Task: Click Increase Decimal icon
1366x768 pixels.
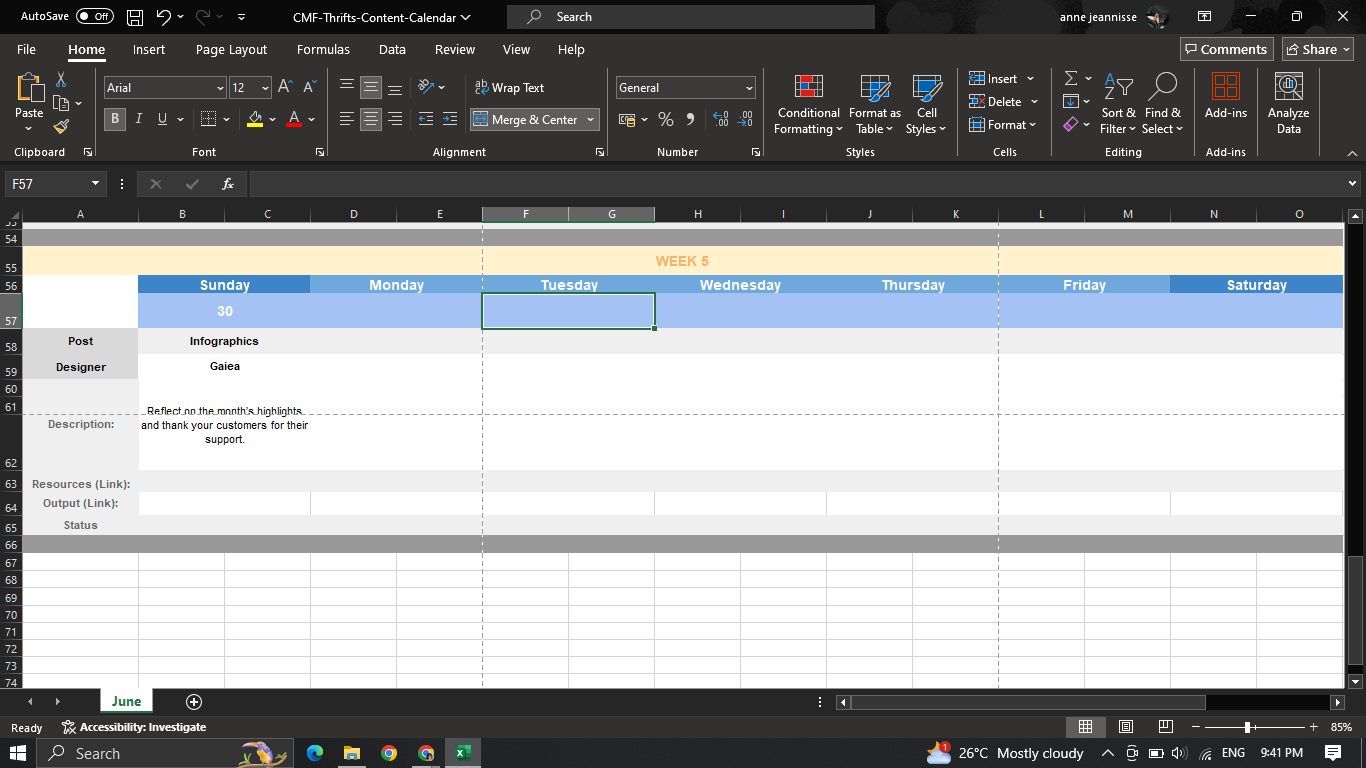Action: pyautogui.click(x=720, y=119)
